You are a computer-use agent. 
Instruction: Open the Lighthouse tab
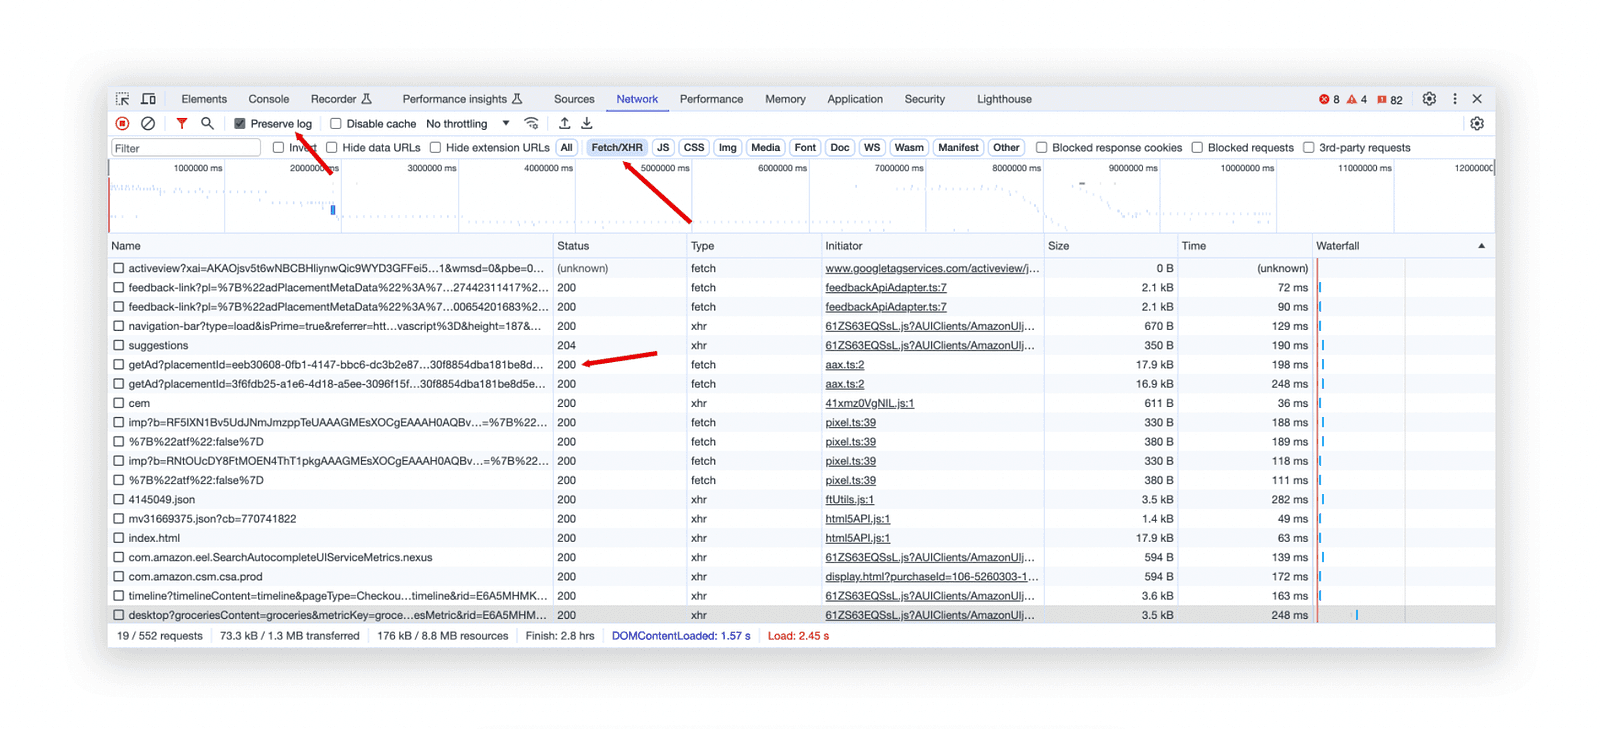tap(1004, 99)
